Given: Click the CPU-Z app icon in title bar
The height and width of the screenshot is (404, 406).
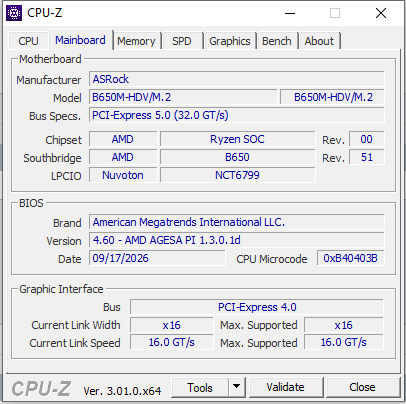Looking at the screenshot, I should (14, 13).
